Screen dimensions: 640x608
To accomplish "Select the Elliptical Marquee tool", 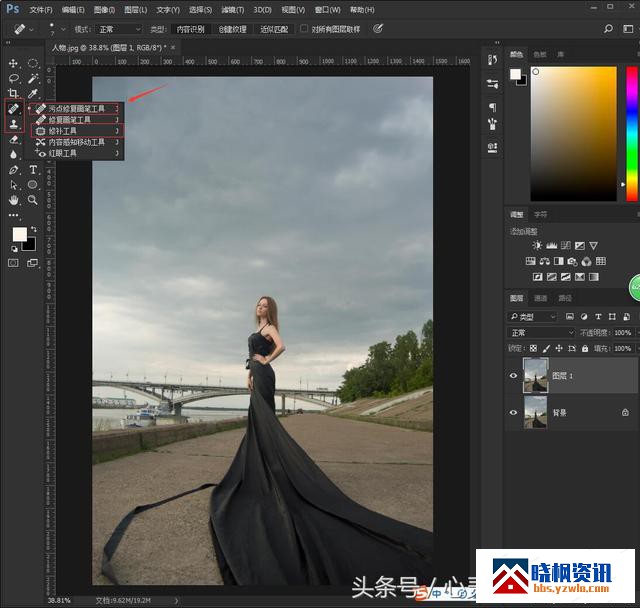I will 33,63.
